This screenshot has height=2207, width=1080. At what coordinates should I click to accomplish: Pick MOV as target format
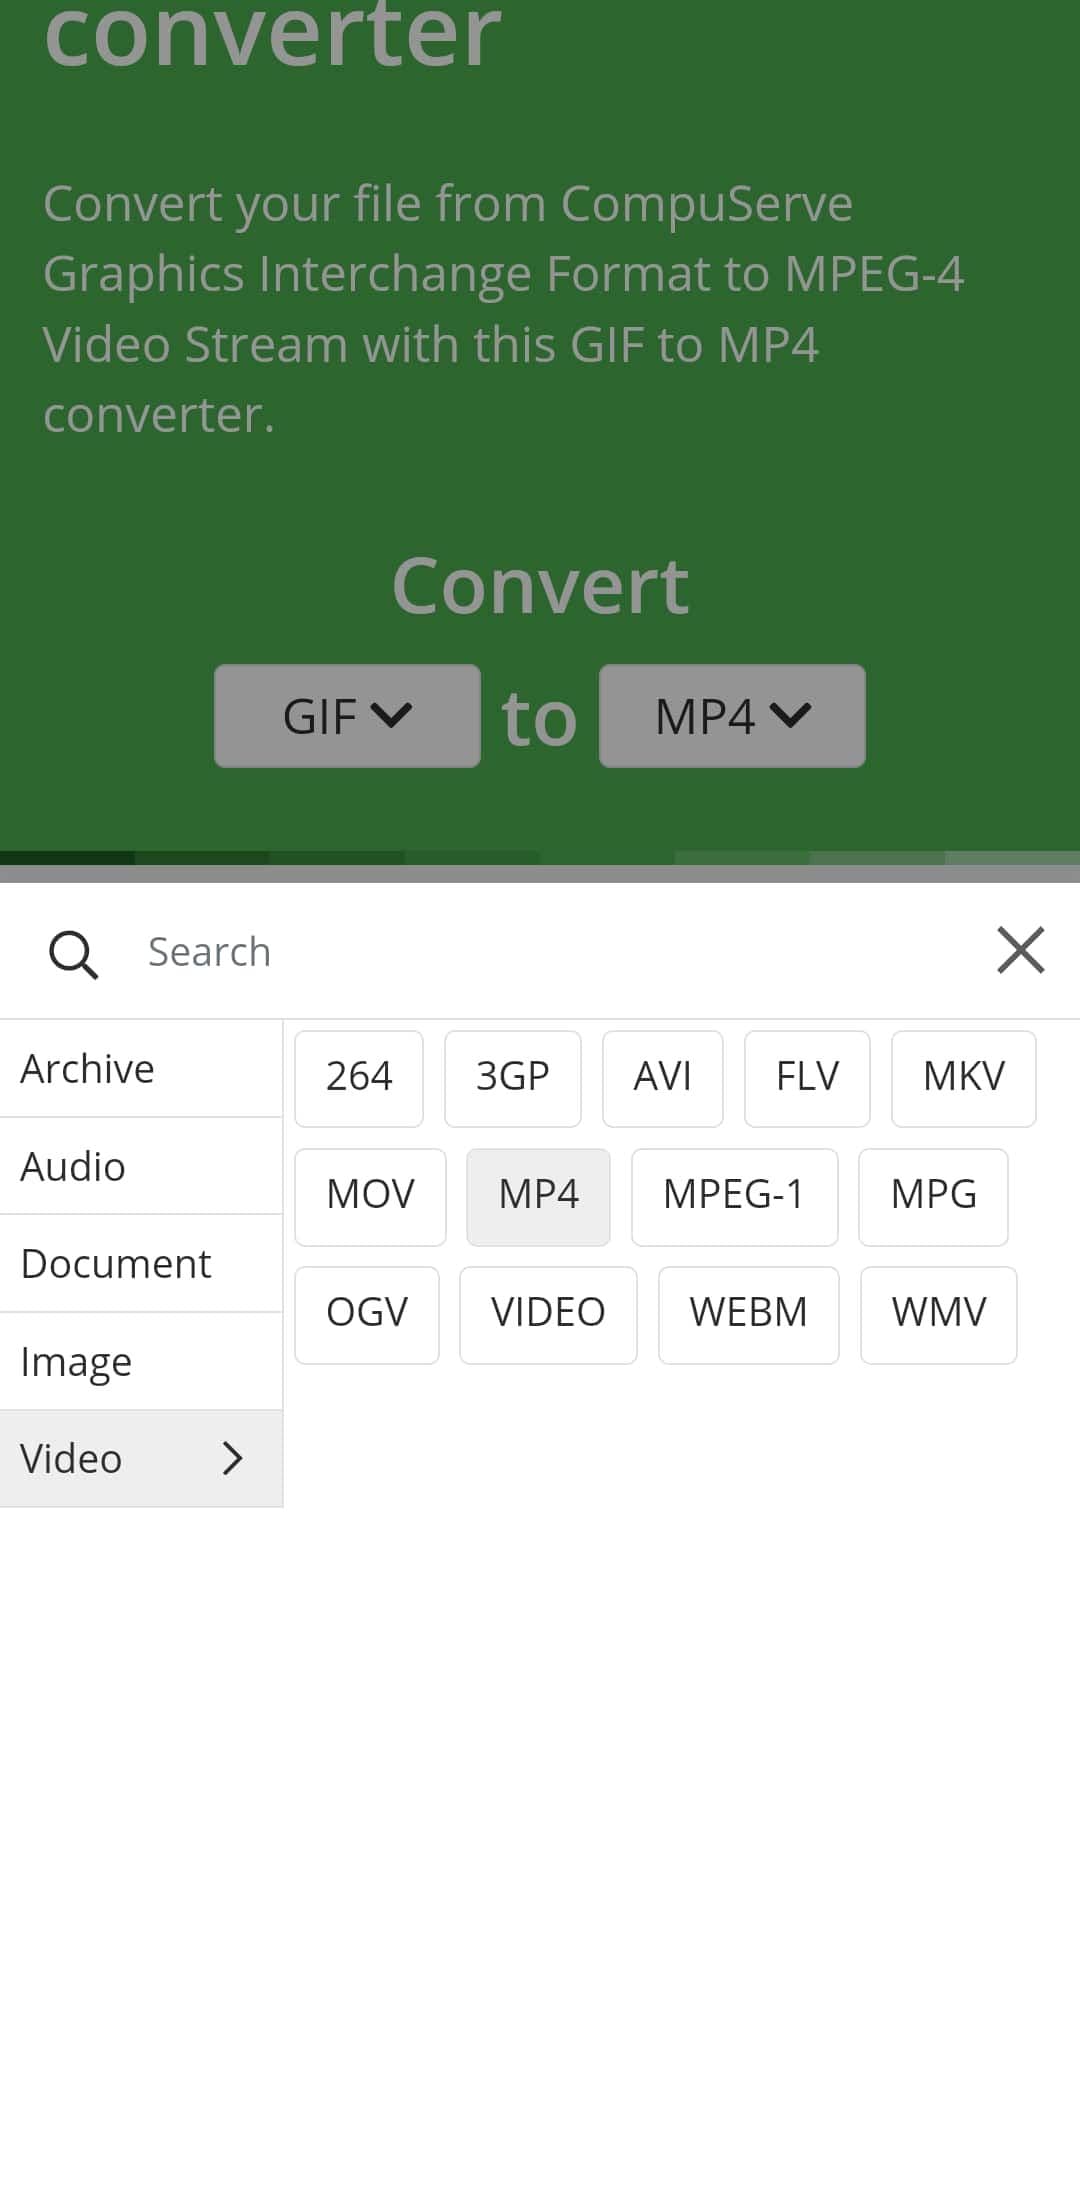370,1196
